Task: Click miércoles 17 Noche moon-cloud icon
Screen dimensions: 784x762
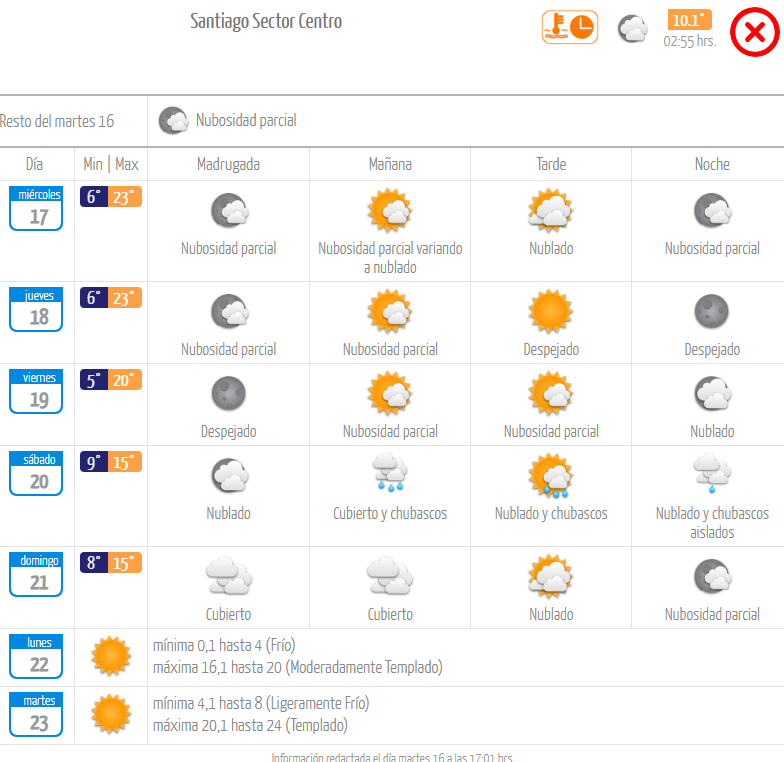Action: point(712,210)
